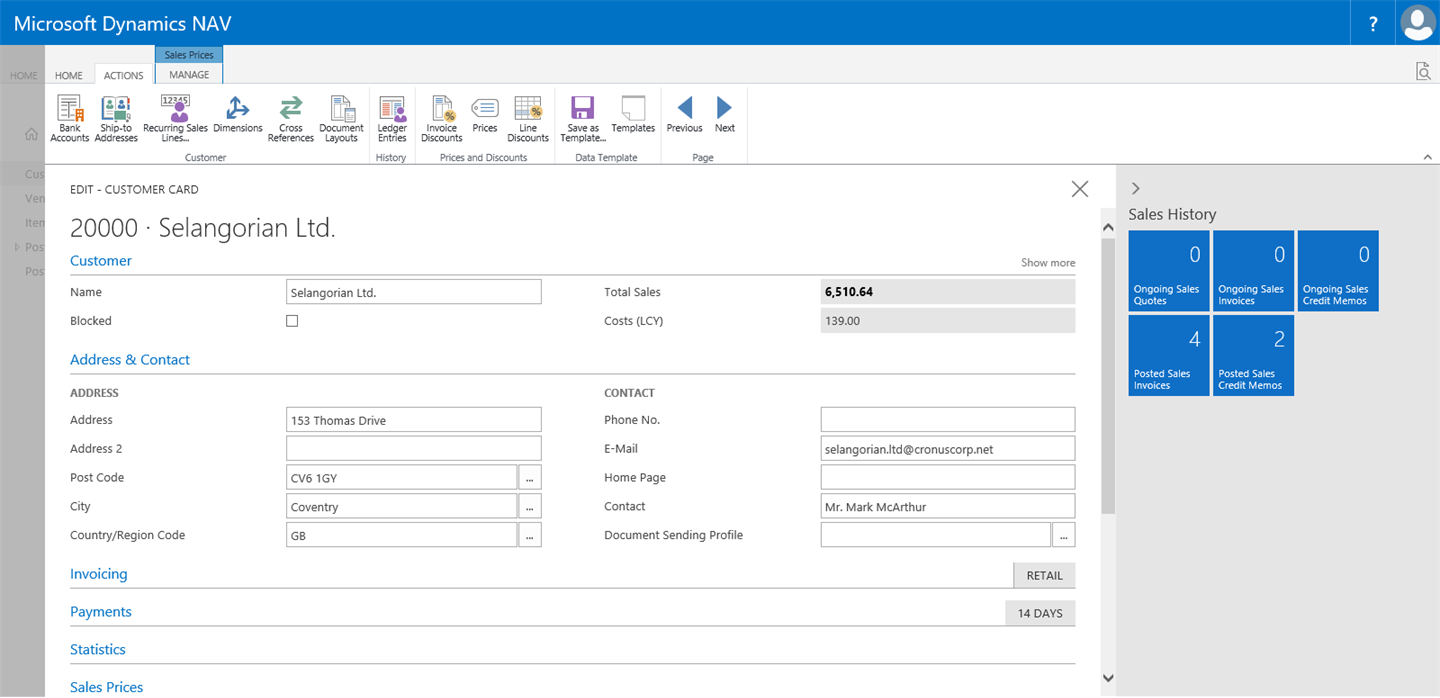Expand the Payments section
1440x698 pixels.
point(100,612)
